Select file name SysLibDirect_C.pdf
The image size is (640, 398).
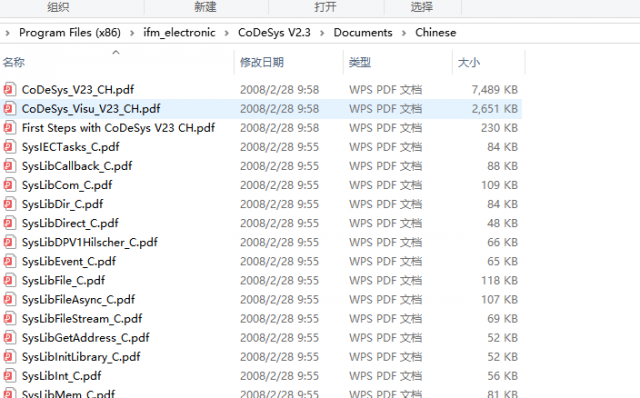tap(70, 223)
